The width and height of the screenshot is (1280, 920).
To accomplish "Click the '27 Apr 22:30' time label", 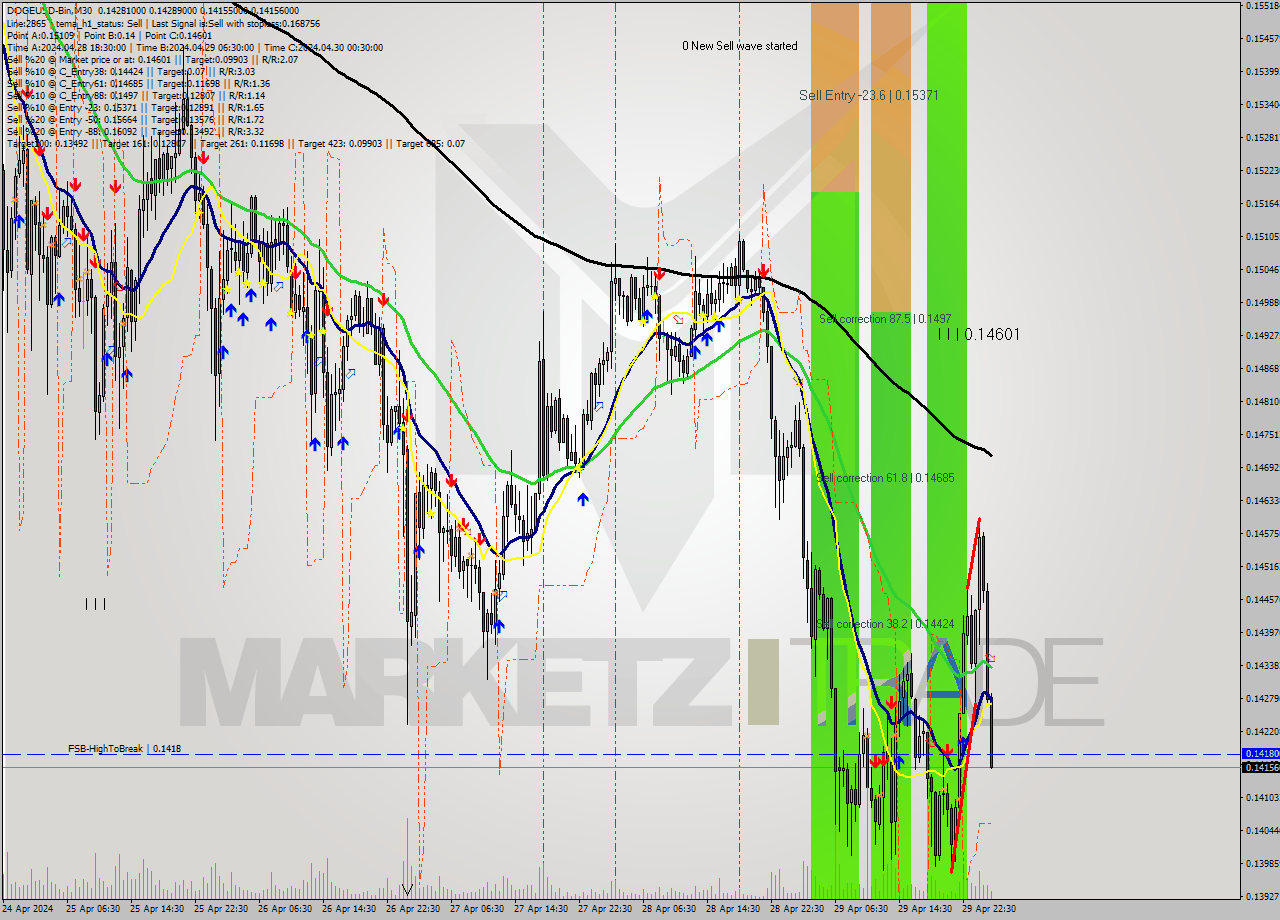I will (x=605, y=909).
